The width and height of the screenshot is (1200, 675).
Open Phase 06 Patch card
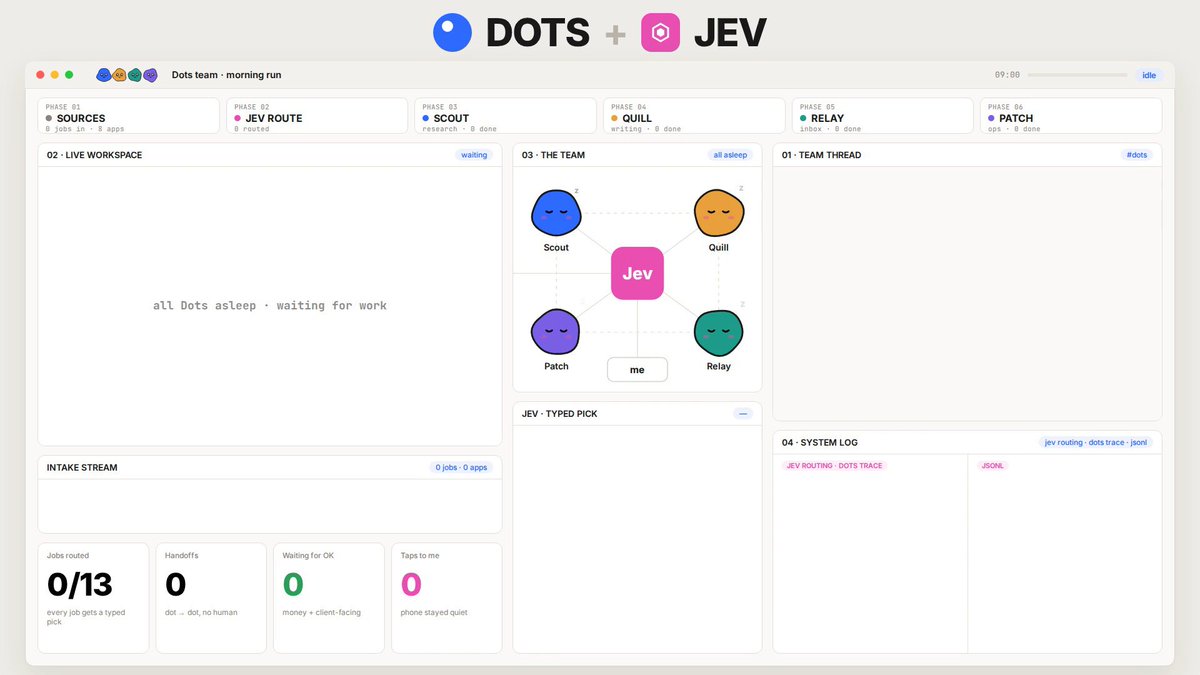[1071, 116]
